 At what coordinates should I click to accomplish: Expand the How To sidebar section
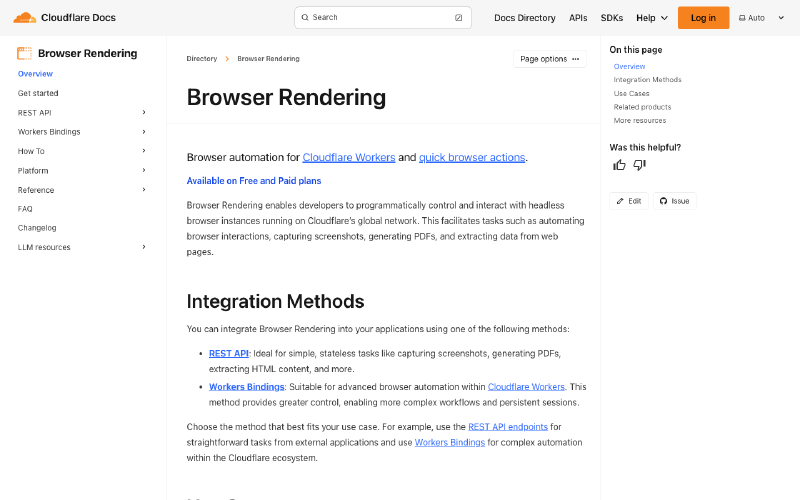[x=144, y=151]
